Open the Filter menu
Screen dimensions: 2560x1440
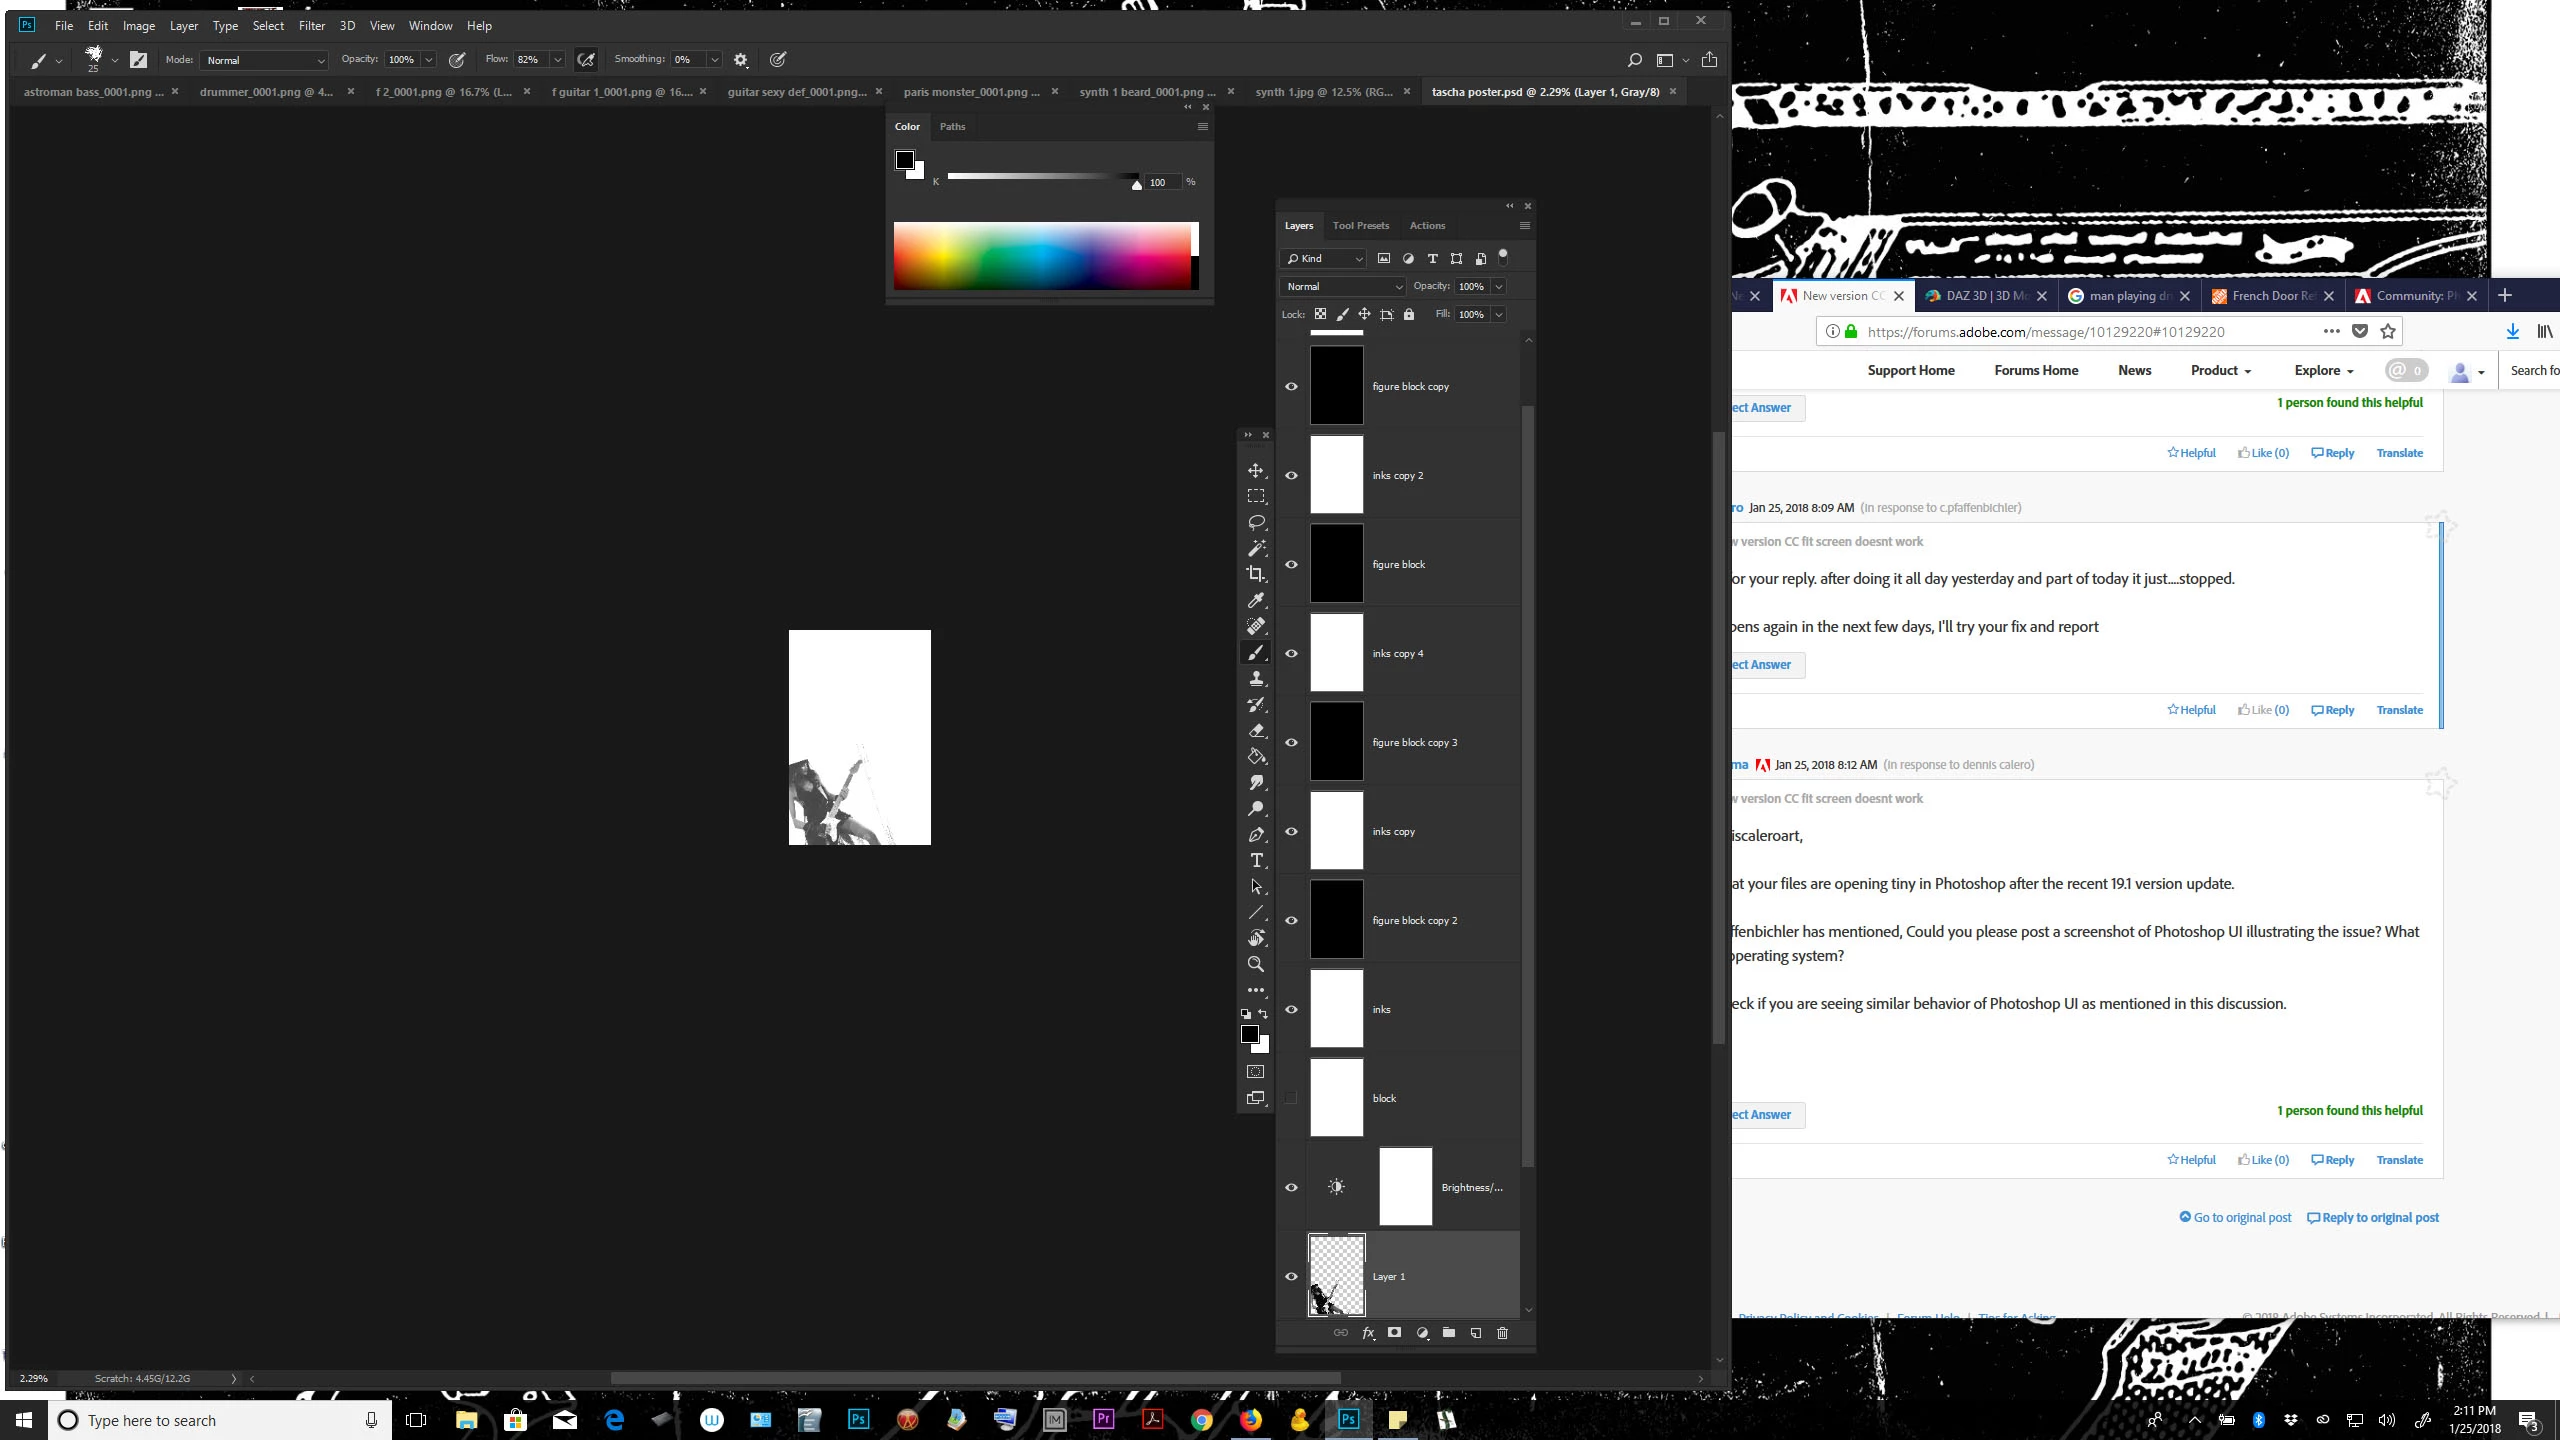click(311, 26)
